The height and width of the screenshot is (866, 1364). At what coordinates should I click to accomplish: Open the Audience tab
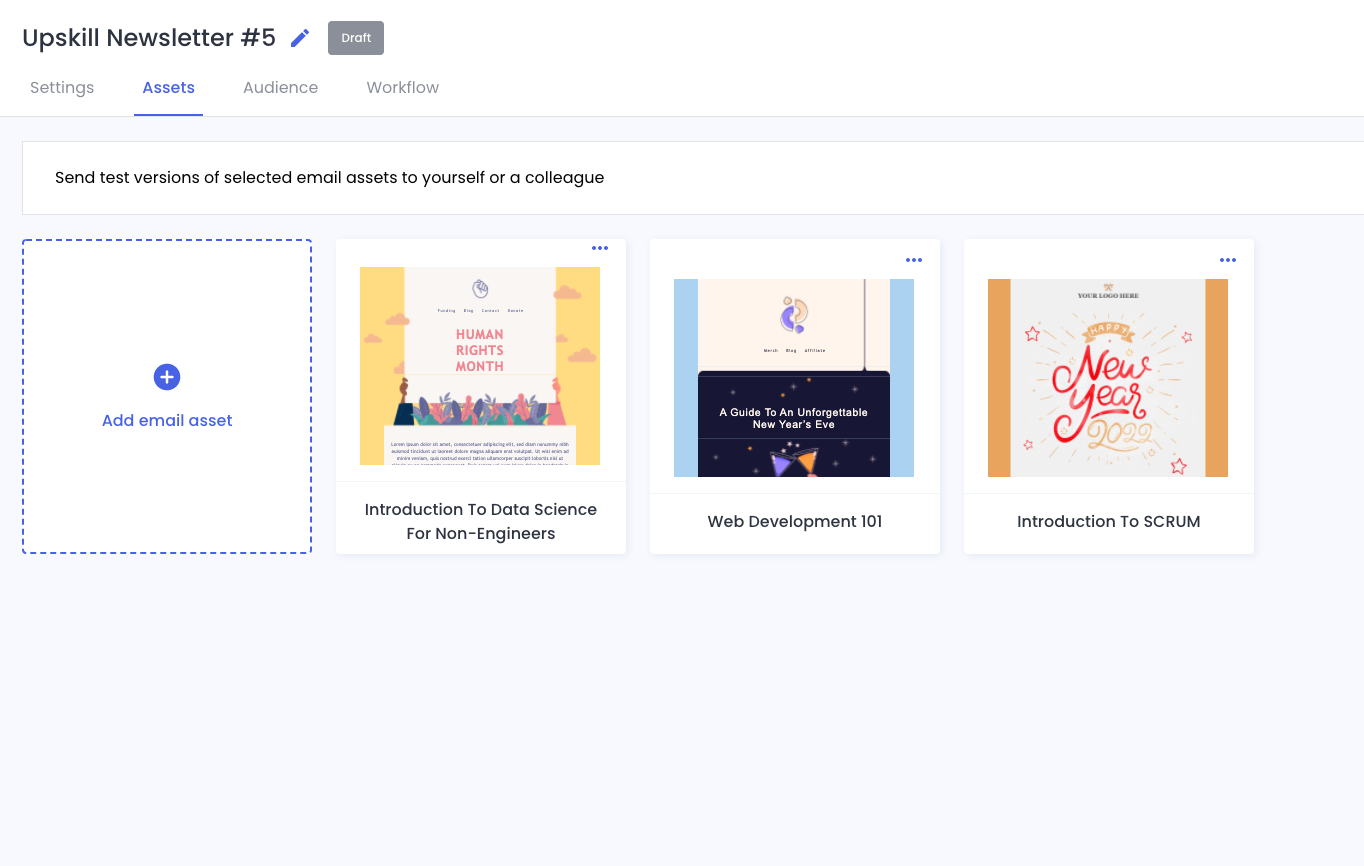(280, 88)
